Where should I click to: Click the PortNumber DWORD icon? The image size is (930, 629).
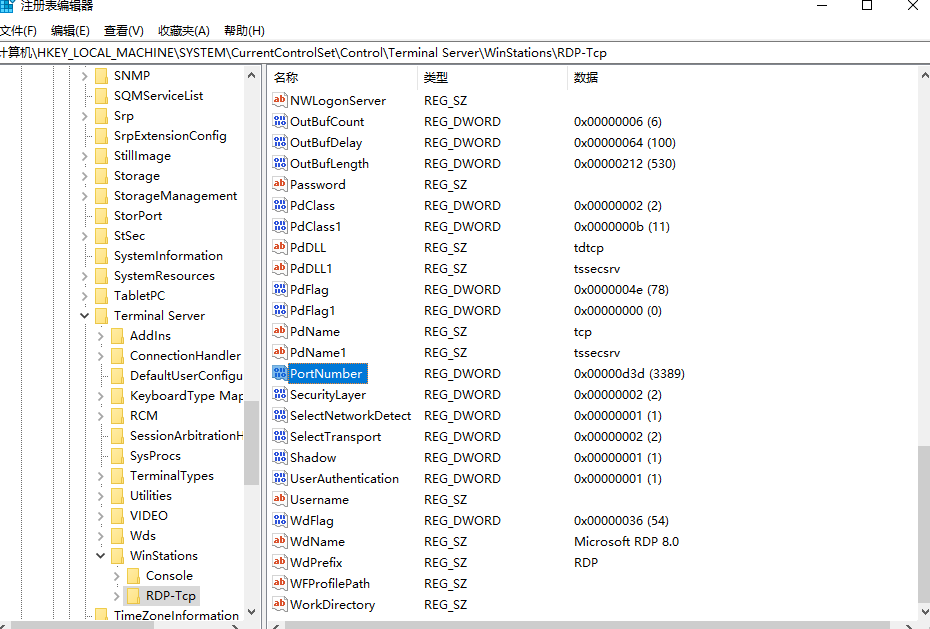point(280,373)
